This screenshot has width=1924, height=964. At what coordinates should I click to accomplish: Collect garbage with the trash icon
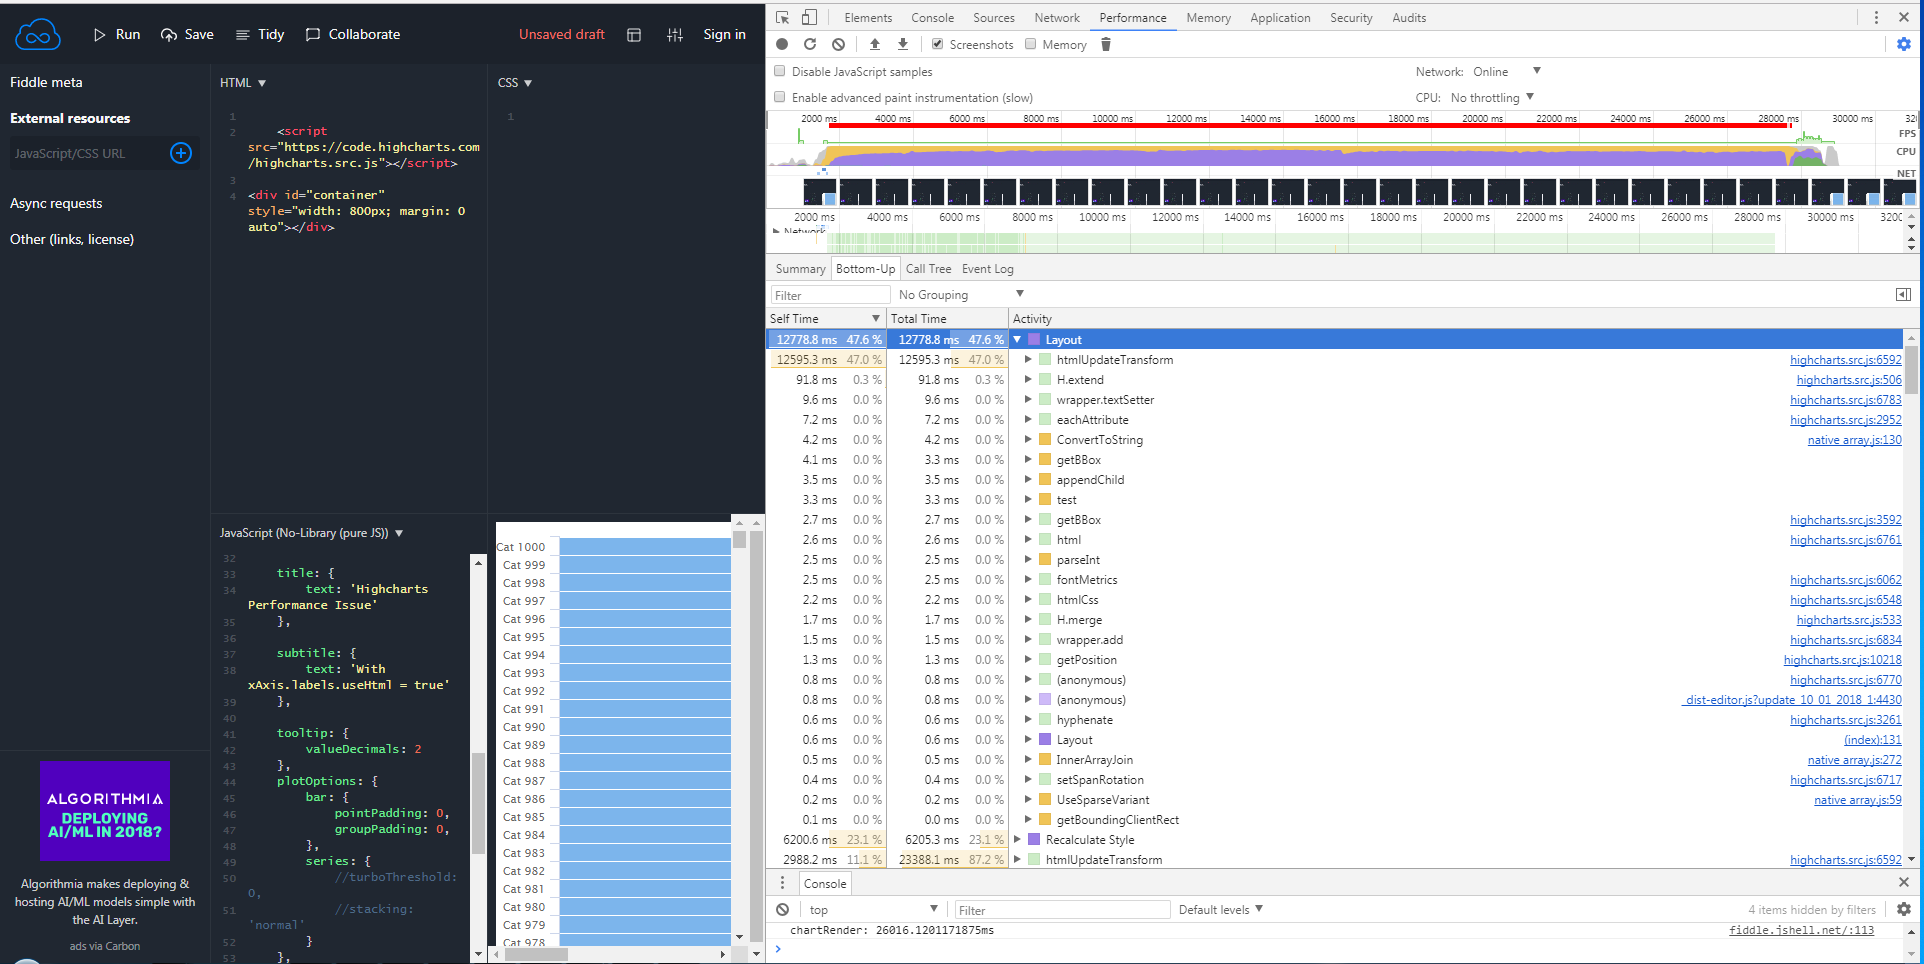[x=1106, y=44]
